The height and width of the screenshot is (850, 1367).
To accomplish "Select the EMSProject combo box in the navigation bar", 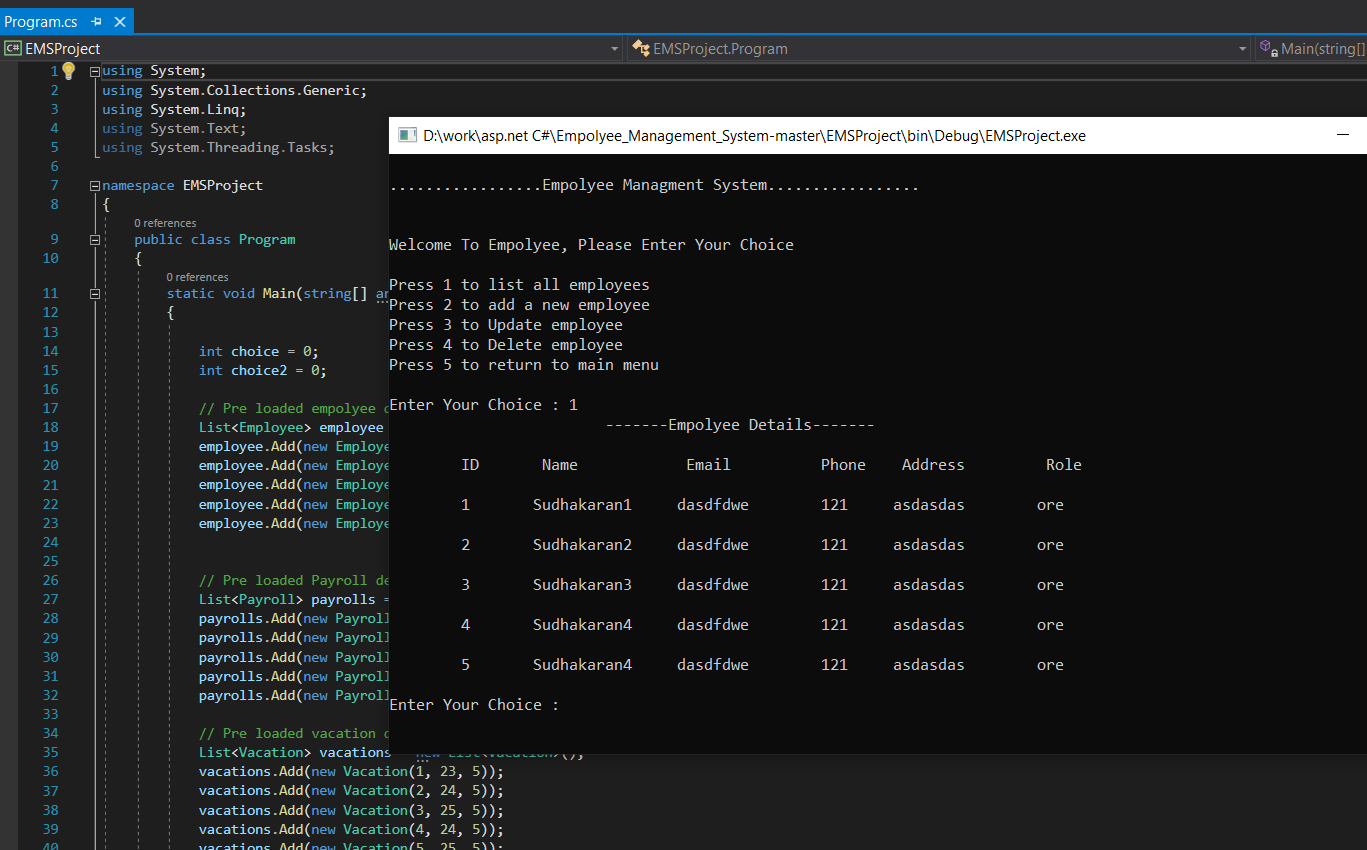I will click(300, 48).
